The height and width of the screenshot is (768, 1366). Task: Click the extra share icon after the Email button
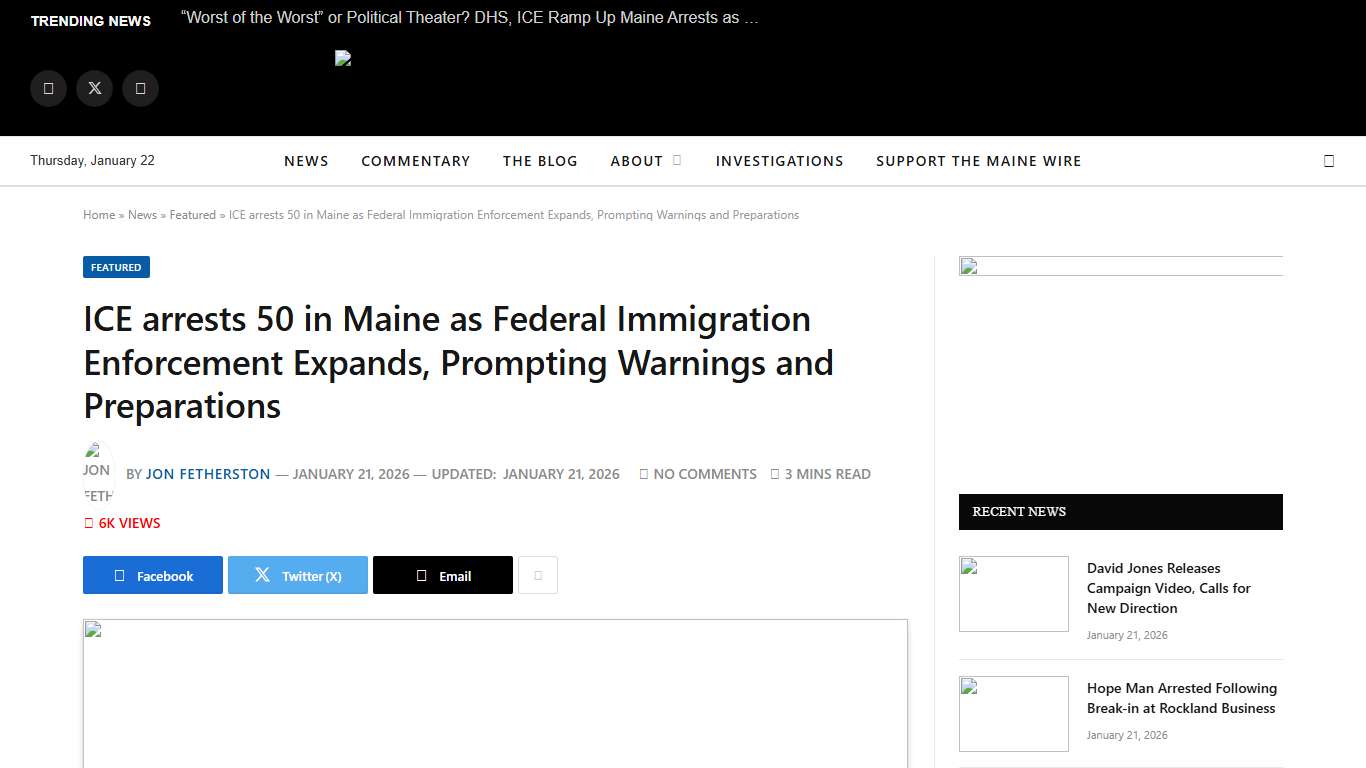click(538, 575)
